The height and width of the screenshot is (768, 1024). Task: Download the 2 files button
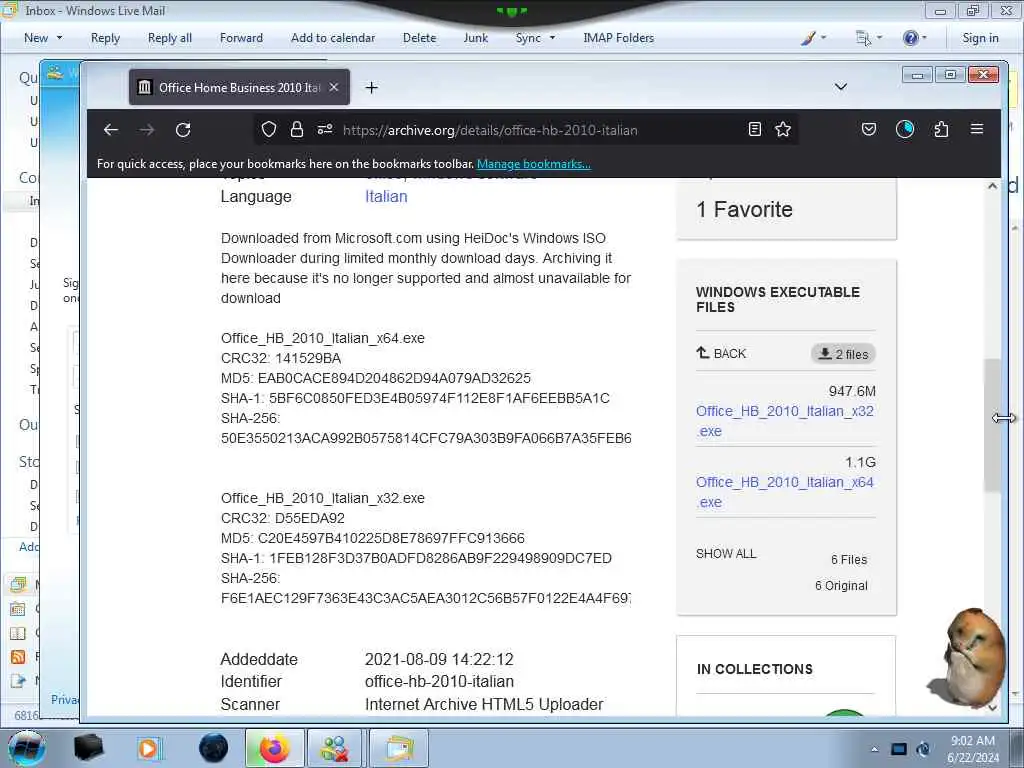[x=843, y=354]
